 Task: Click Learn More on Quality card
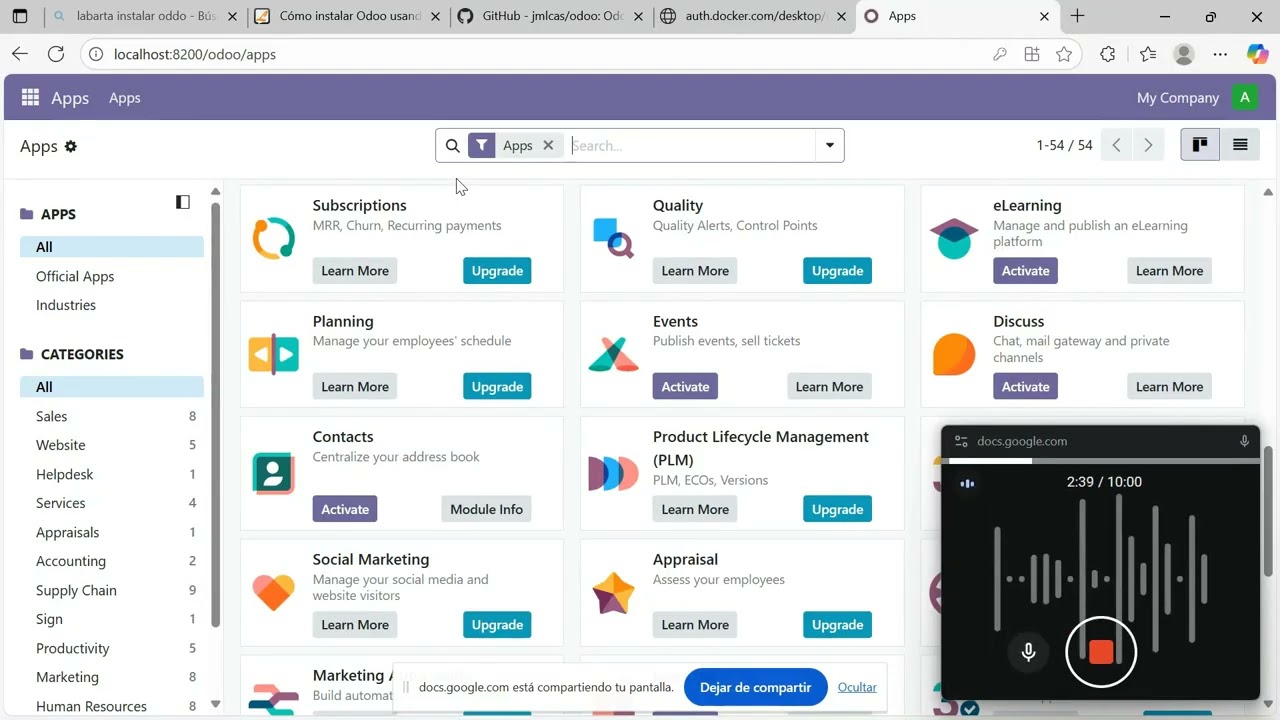click(x=695, y=271)
